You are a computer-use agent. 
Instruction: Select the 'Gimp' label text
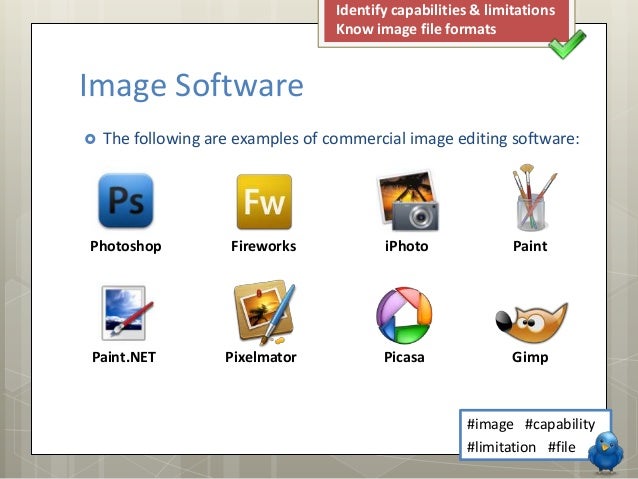530,357
